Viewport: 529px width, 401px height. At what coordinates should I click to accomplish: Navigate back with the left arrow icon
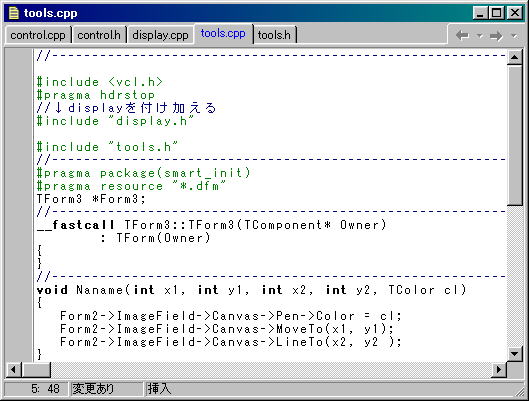point(462,35)
